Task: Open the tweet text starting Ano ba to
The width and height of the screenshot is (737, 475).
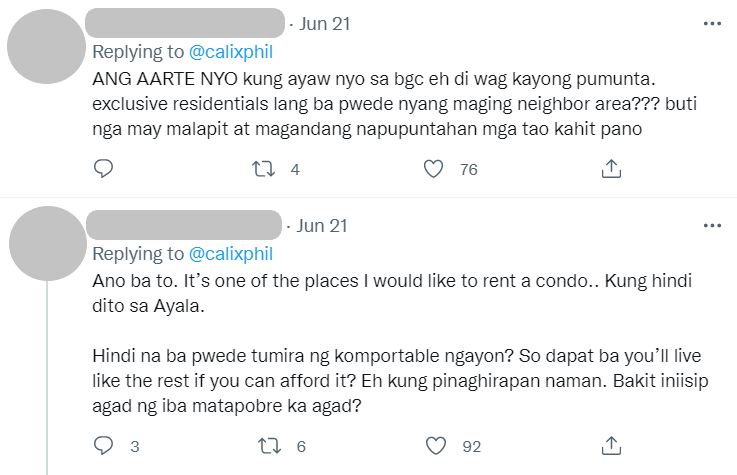Action: coord(400,343)
